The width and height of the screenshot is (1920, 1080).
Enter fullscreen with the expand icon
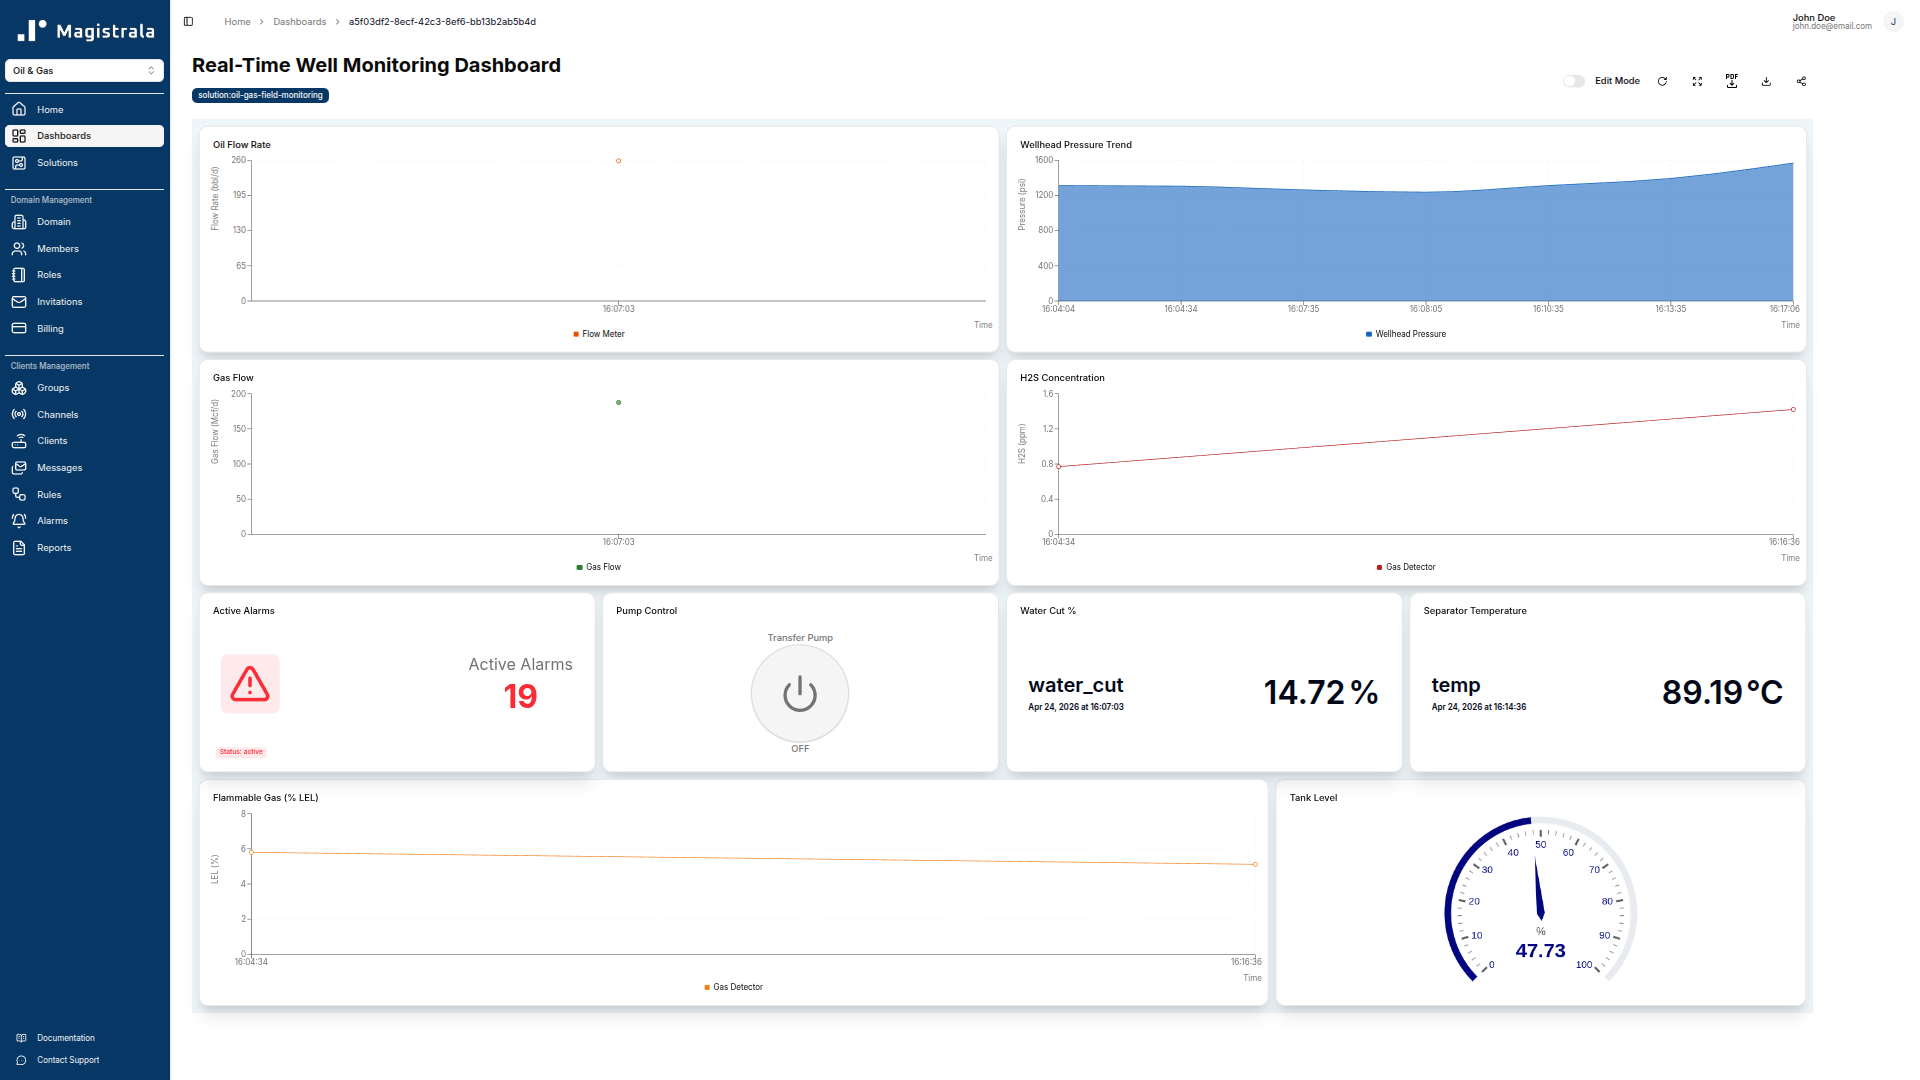click(x=1697, y=81)
